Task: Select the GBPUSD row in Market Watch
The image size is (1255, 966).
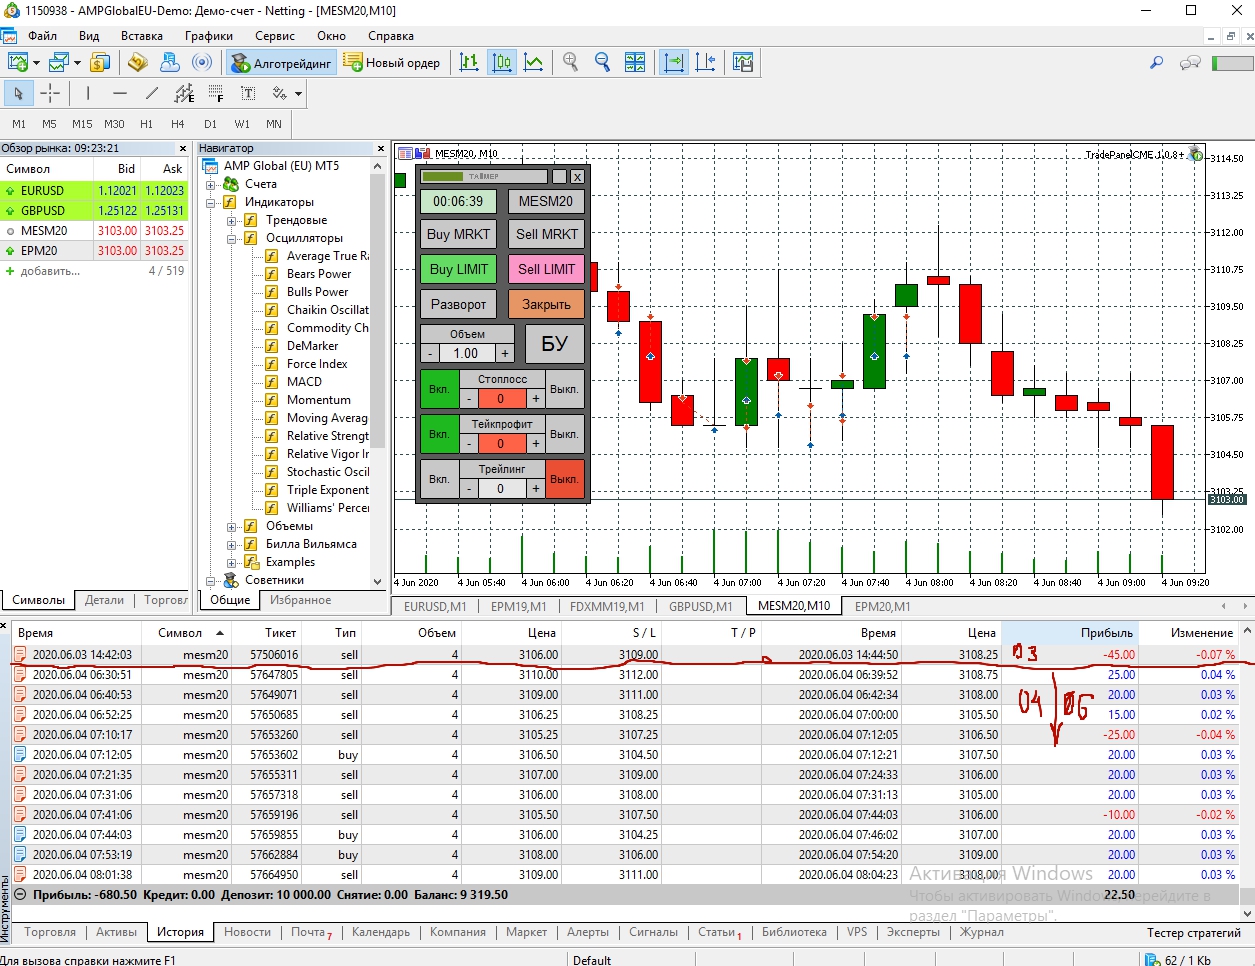Action: click(x=94, y=210)
